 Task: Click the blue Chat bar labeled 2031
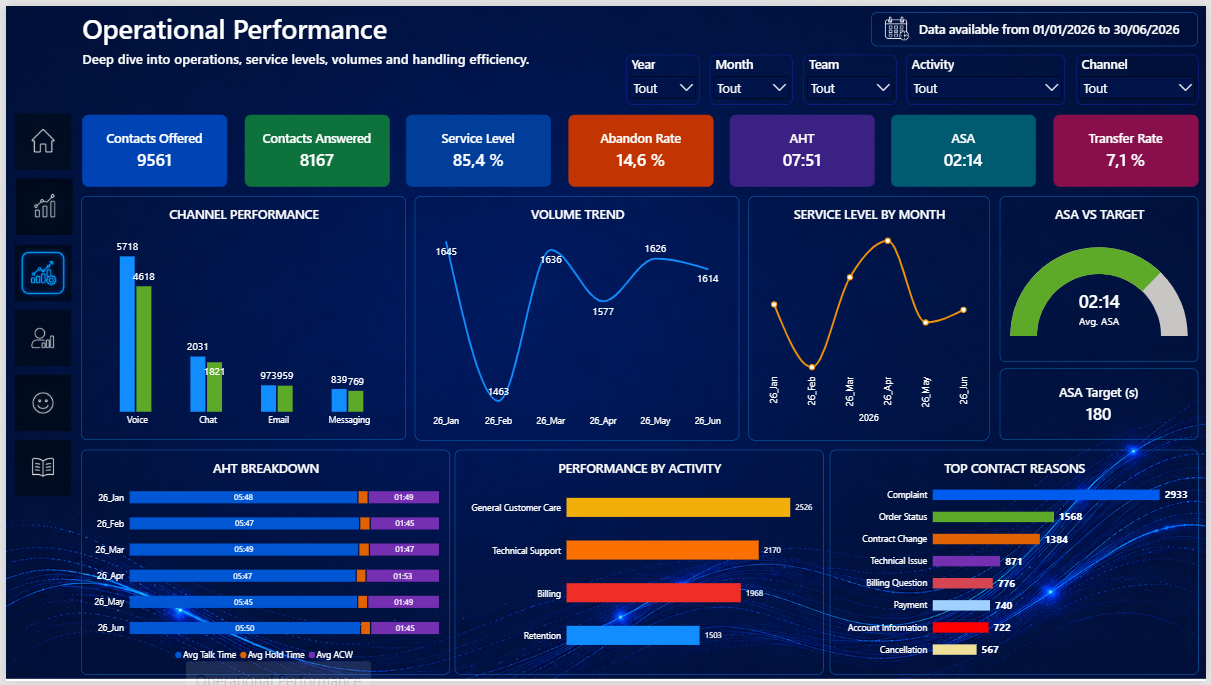(x=198, y=384)
